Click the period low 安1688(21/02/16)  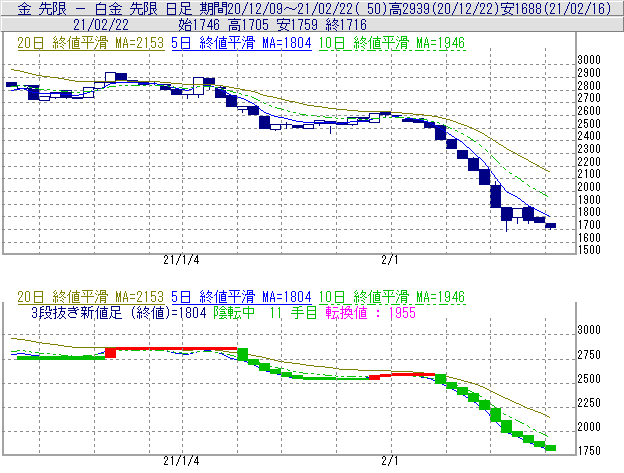(556, 8)
